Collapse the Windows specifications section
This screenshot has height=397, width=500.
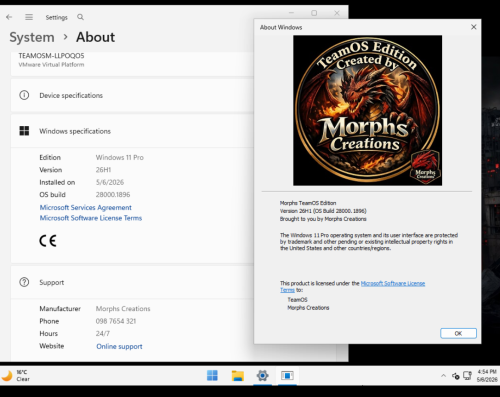pos(132,131)
